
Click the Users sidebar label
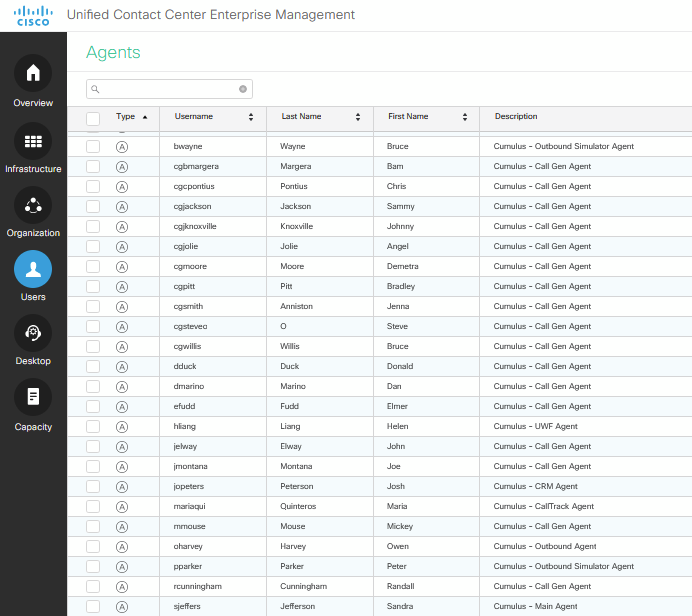(x=33, y=297)
